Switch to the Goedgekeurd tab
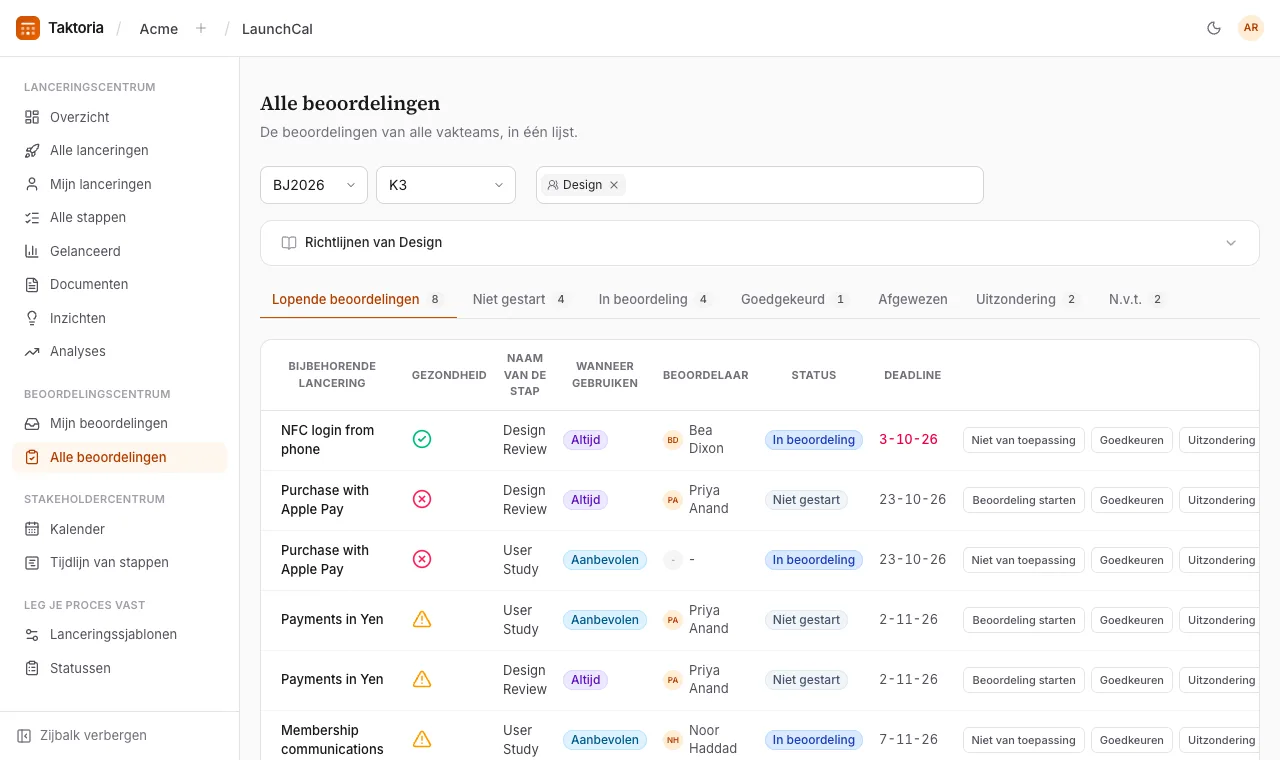Screen dimensions: 1280x760 click(794, 299)
